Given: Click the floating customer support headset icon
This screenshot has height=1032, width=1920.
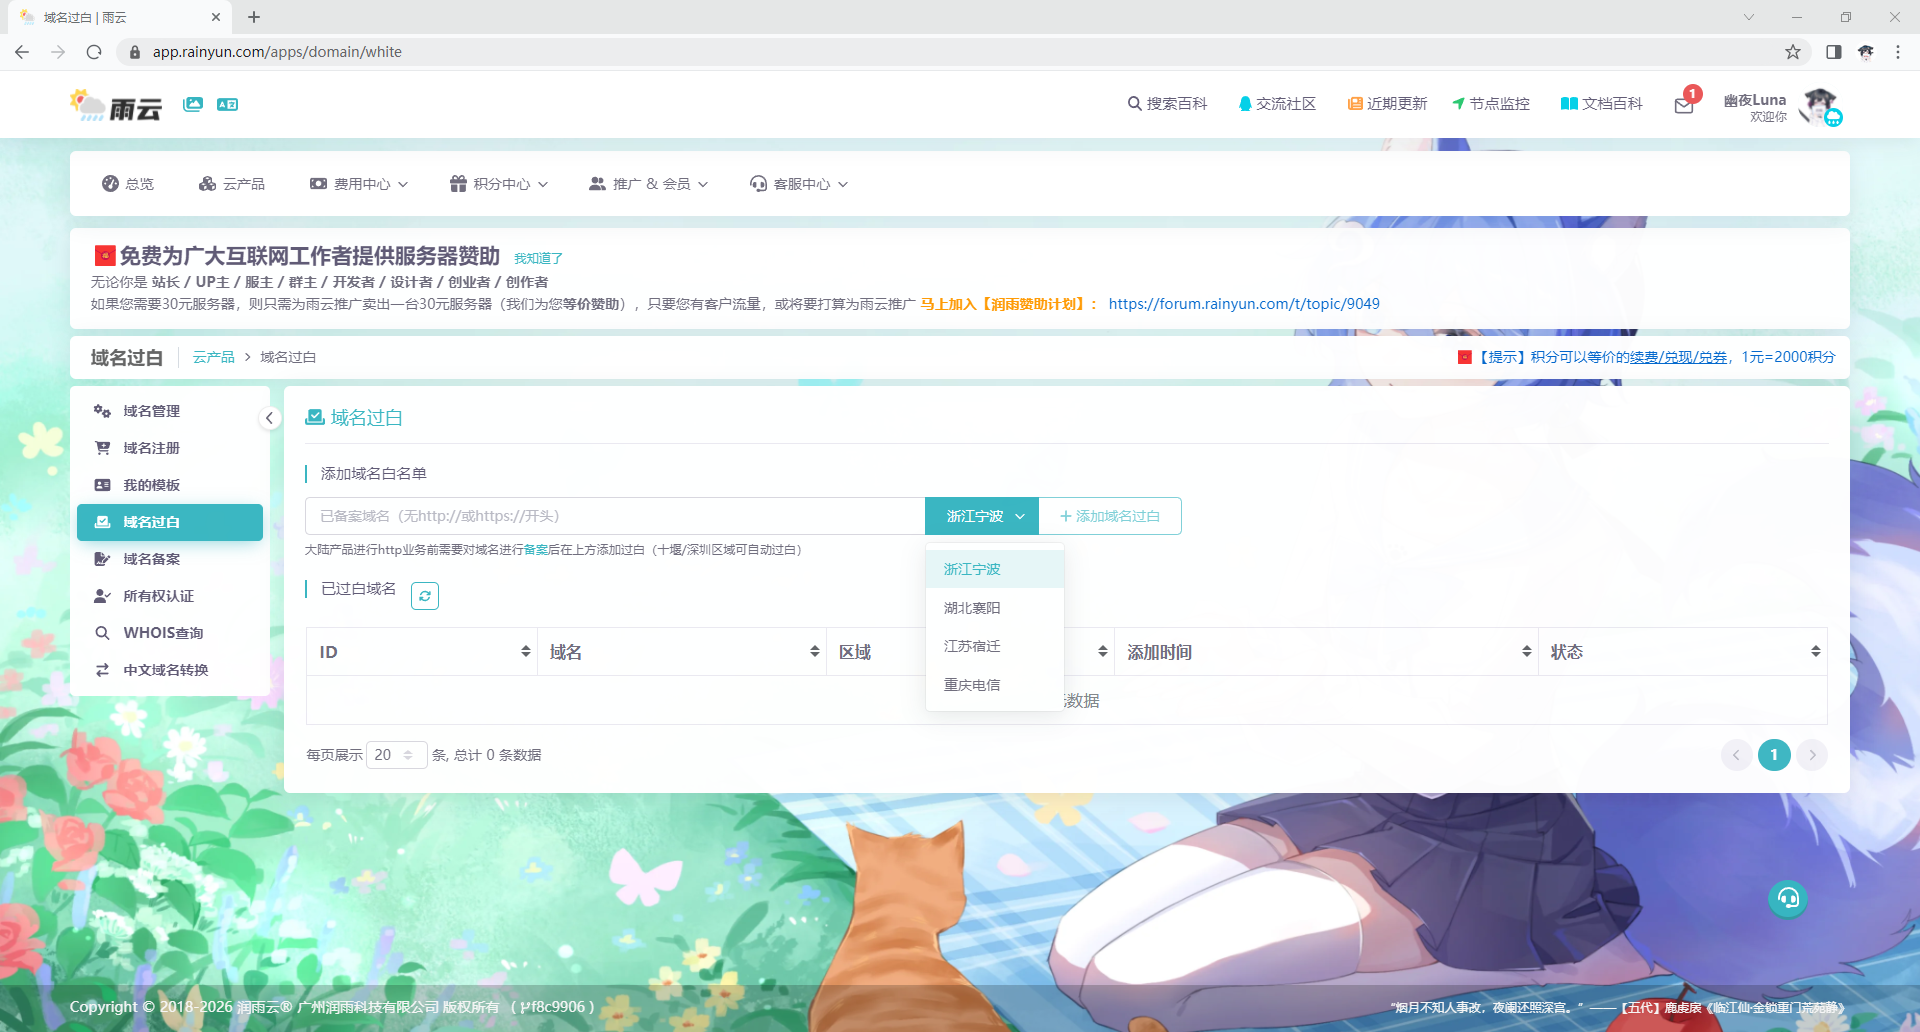Looking at the screenshot, I should pyautogui.click(x=1788, y=898).
